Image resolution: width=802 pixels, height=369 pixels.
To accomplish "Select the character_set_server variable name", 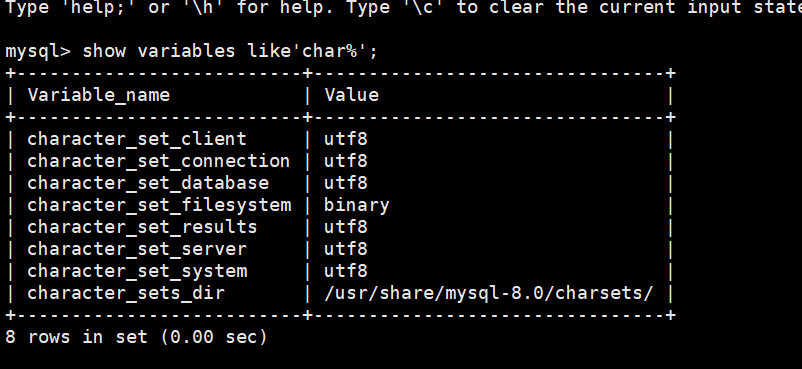I will point(137,249).
